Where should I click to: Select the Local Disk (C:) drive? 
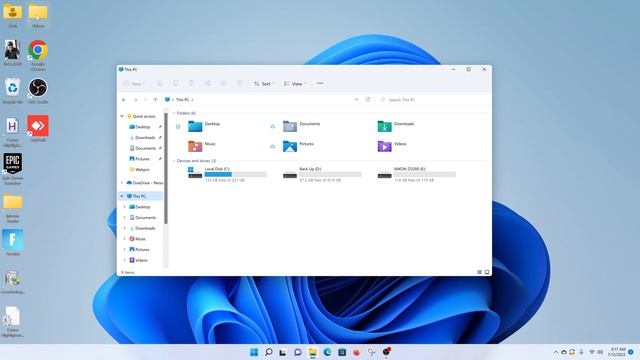pos(227,174)
